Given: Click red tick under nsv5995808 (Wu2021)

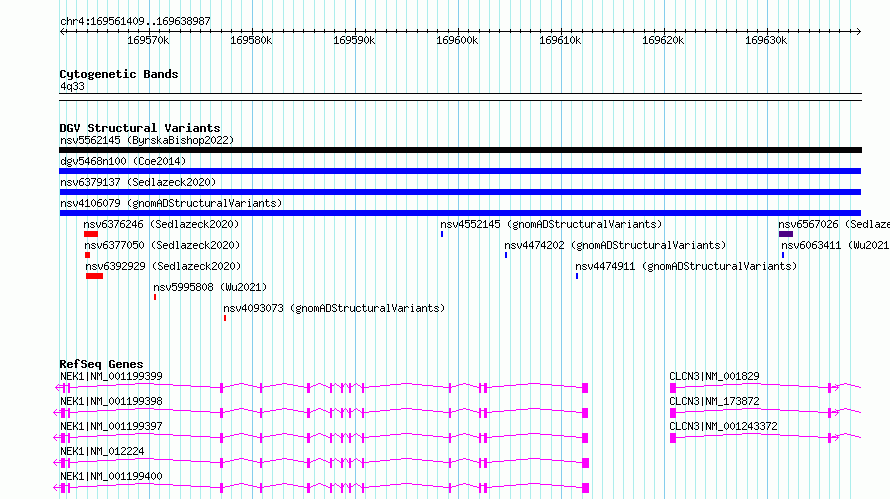Looking at the screenshot, I should coord(155,297).
